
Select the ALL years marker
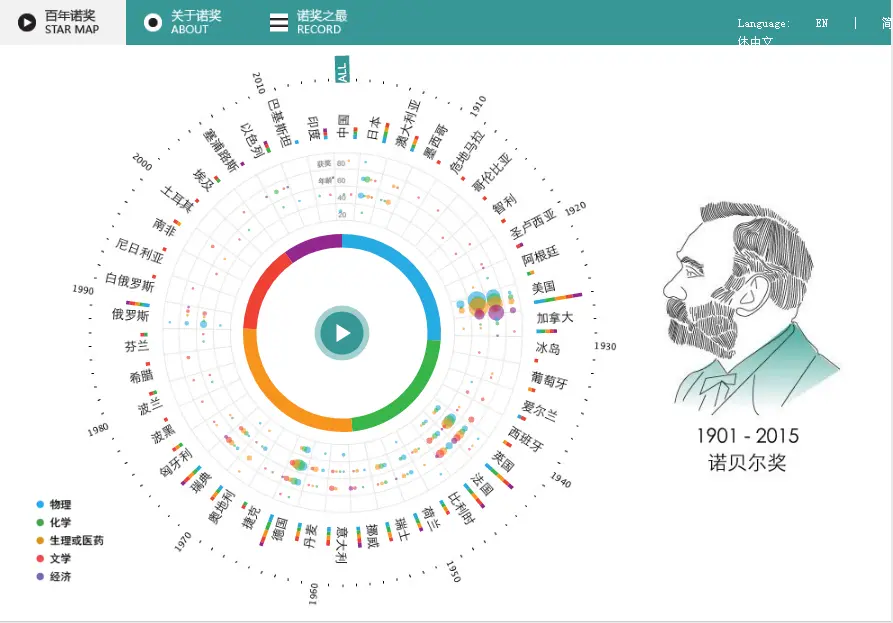pos(342,69)
